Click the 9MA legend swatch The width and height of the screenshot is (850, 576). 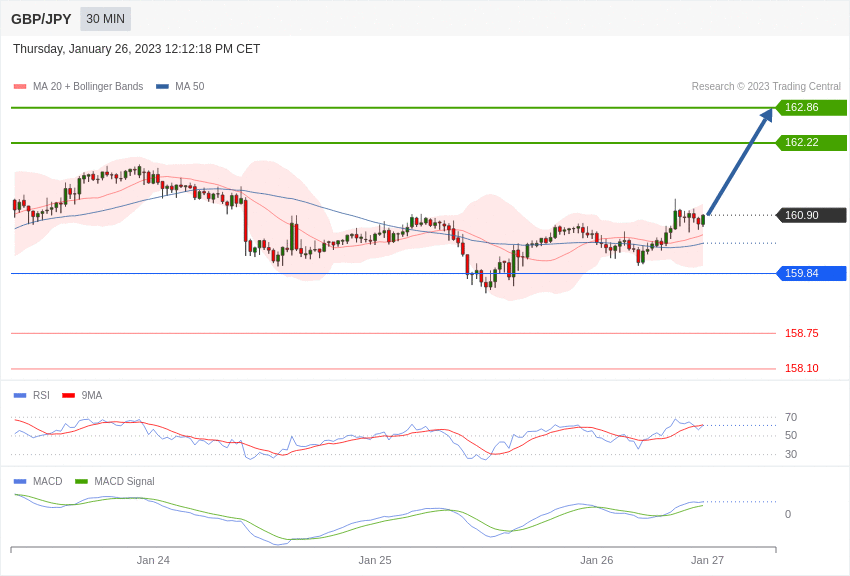(68, 396)
